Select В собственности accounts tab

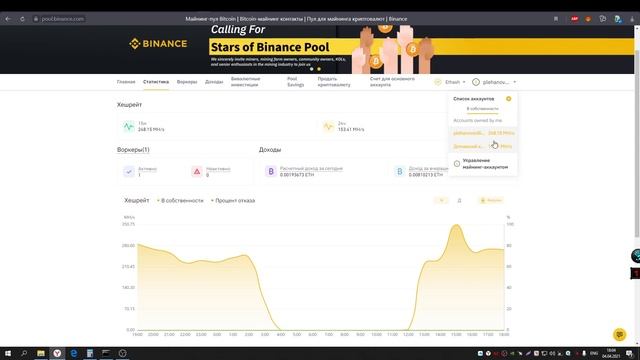tap(482, 109)
